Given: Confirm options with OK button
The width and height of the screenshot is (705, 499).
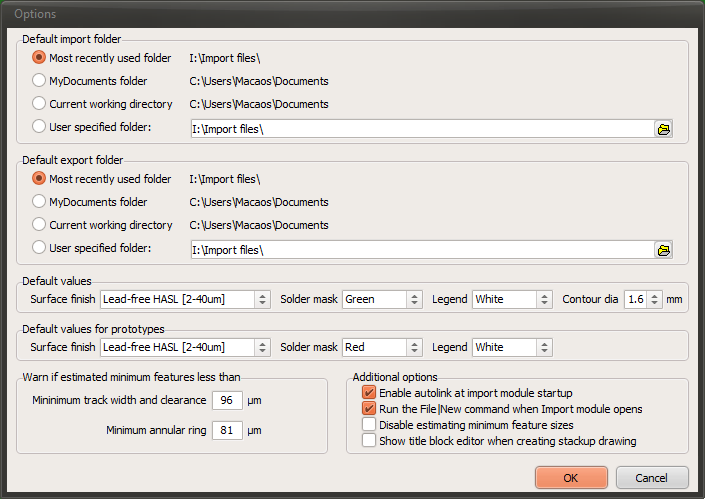Looking at the screenshot, I should tap(571, 478).
